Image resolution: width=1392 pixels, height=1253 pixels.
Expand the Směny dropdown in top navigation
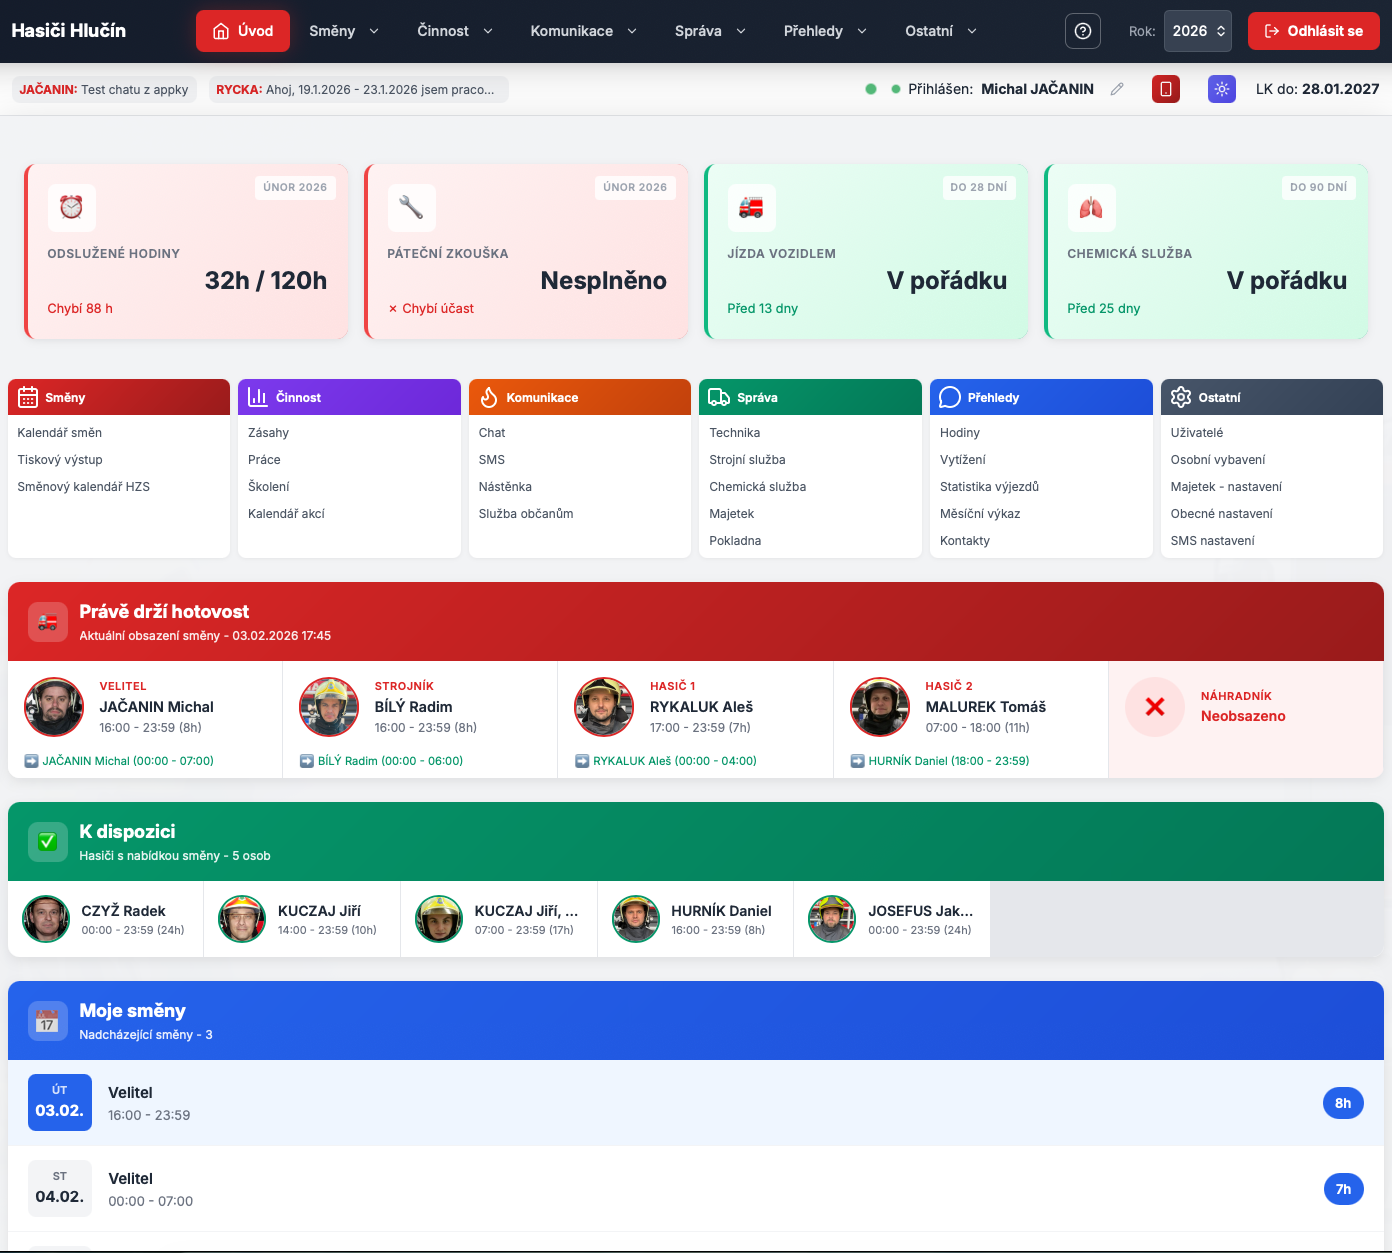pyautogui.click(x=343, y=31)
